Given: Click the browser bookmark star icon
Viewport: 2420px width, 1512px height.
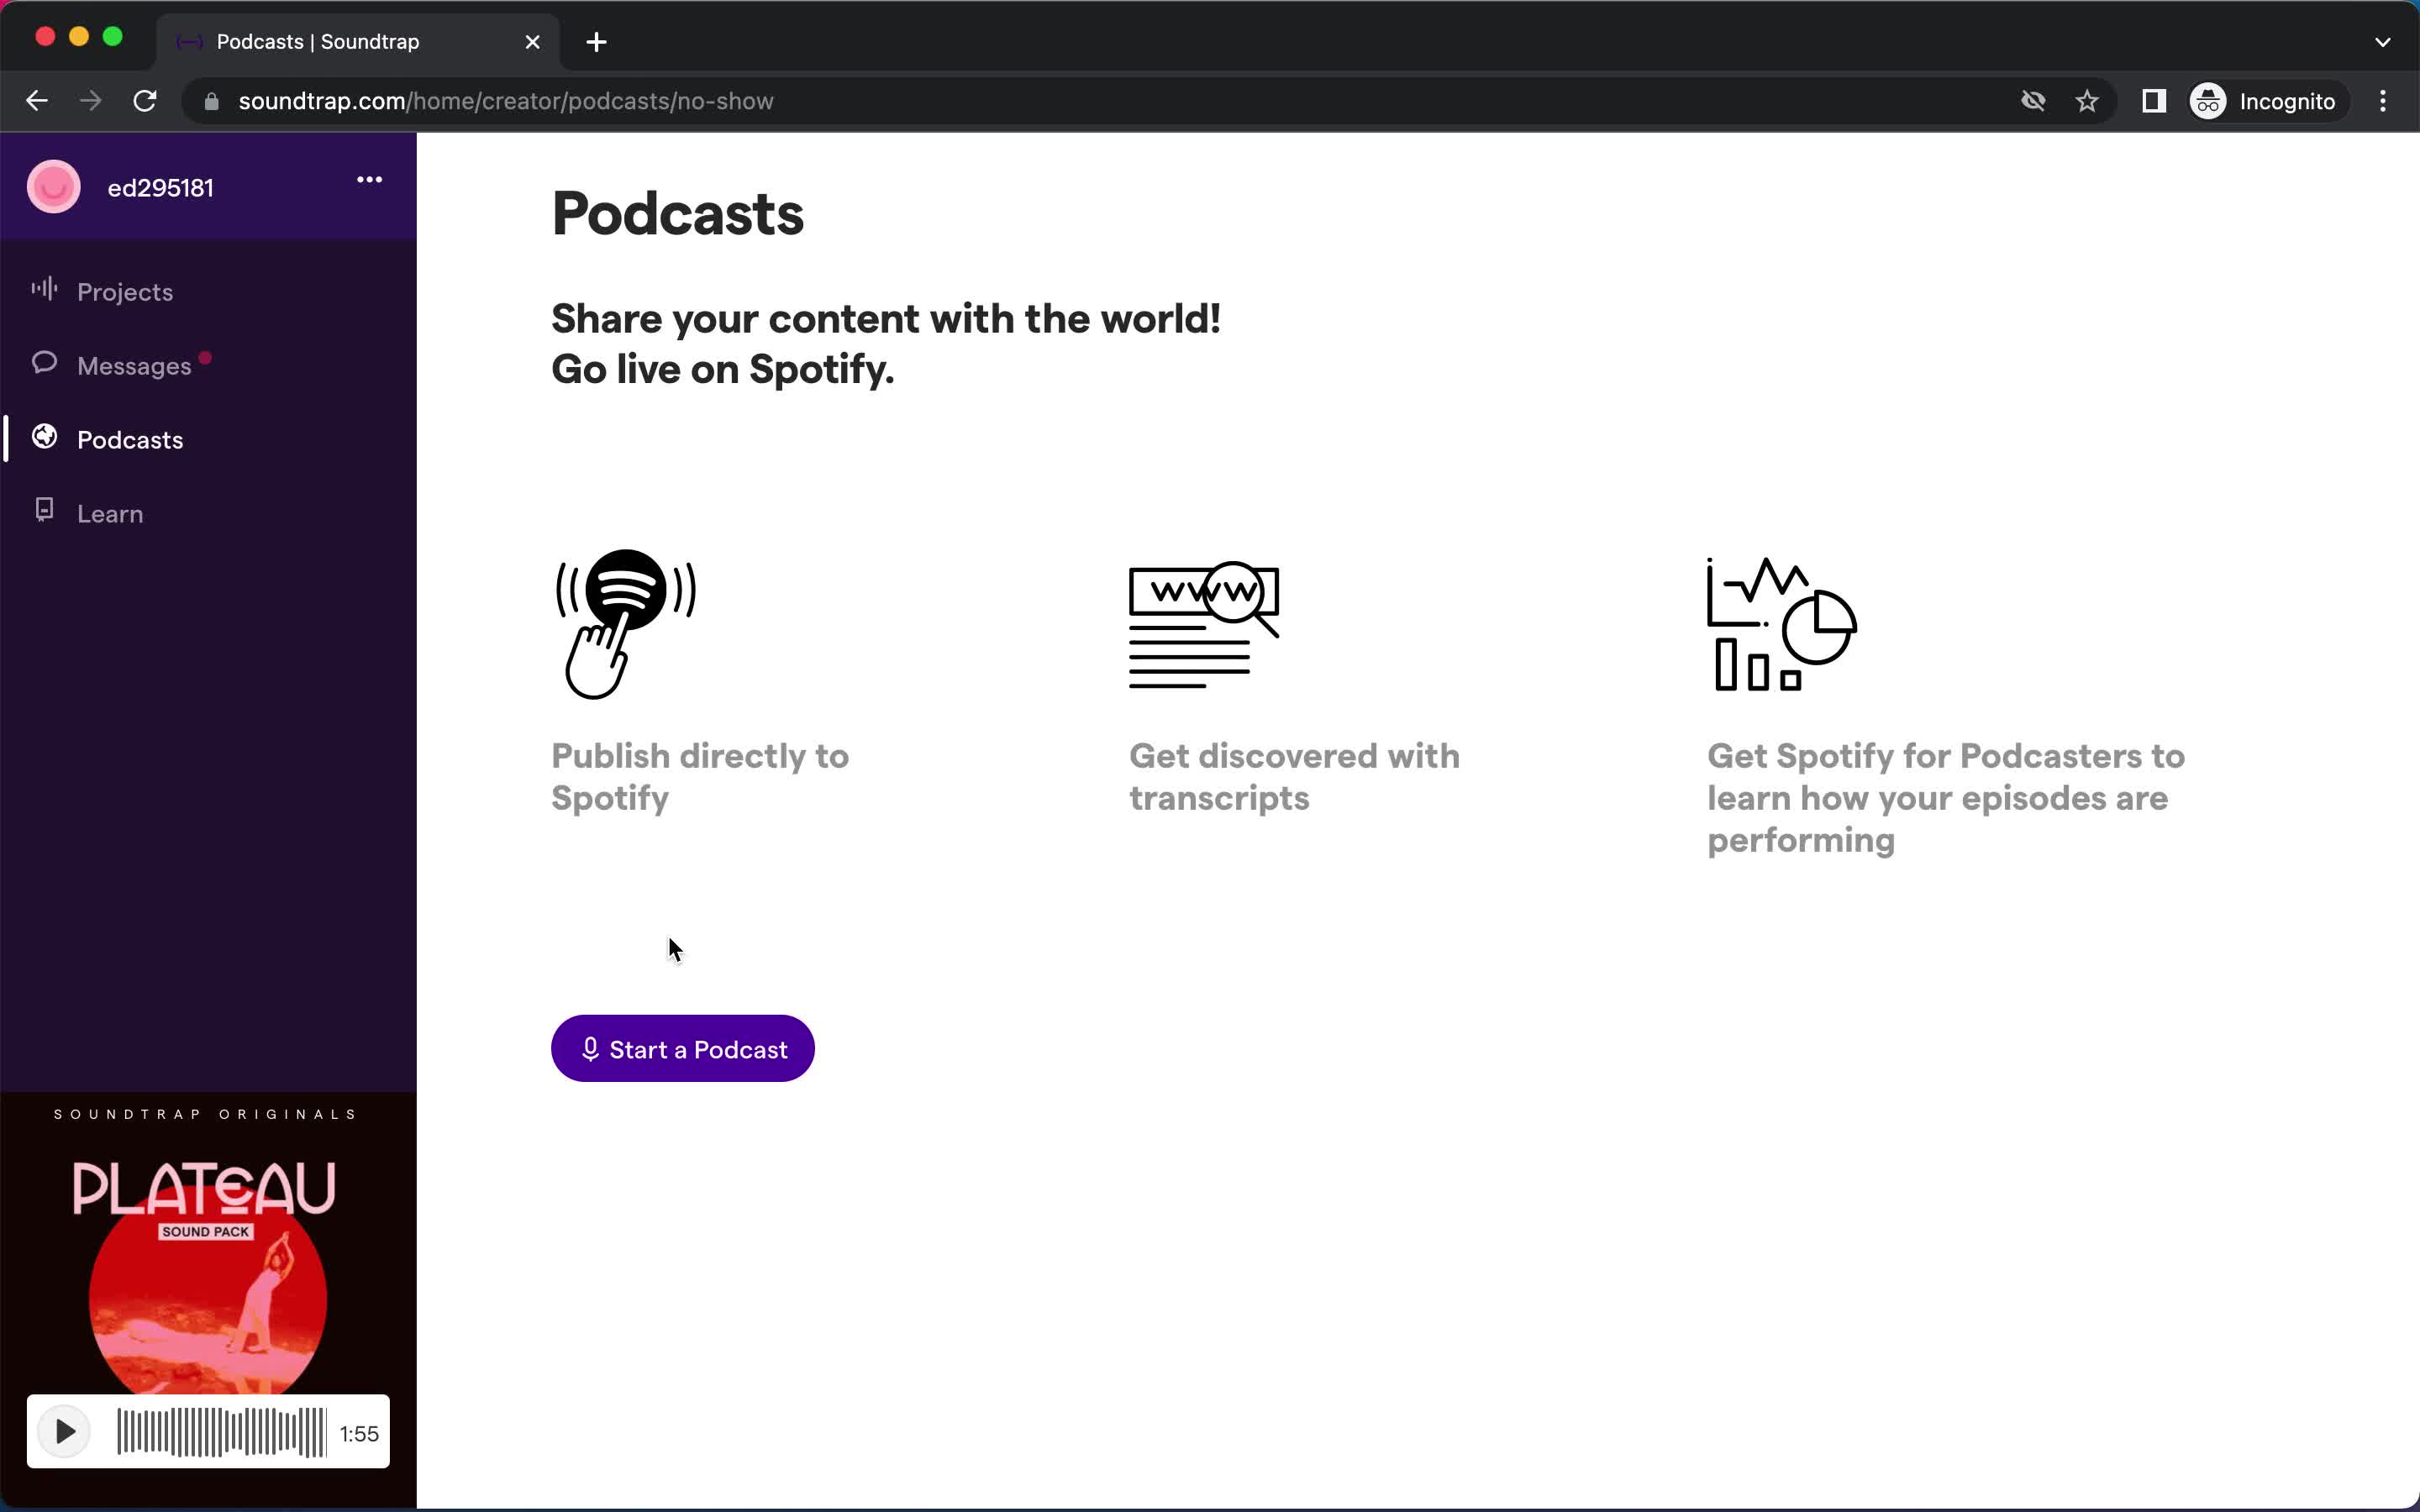Looking at the screenshot, I should [x=2087, y=101].
